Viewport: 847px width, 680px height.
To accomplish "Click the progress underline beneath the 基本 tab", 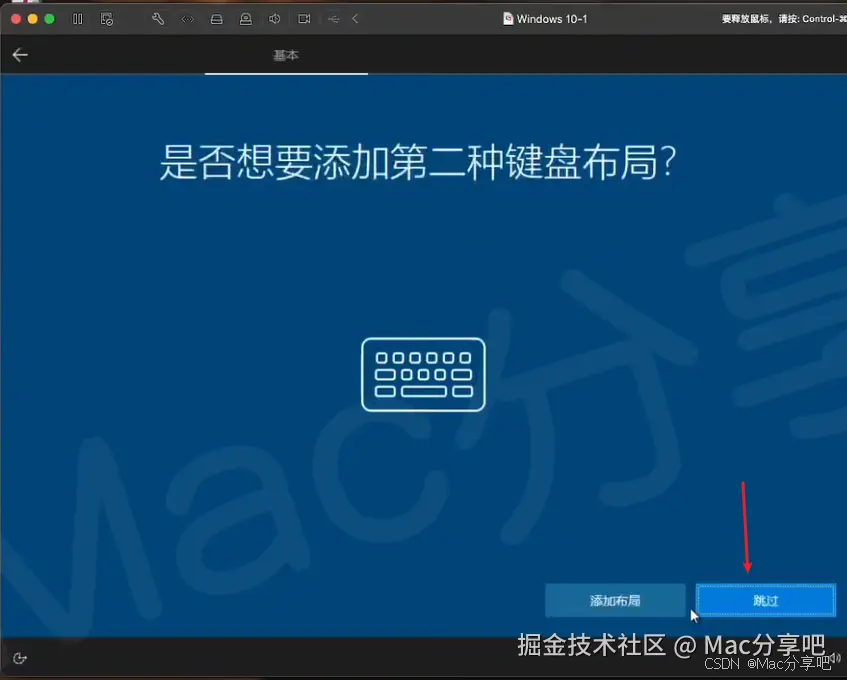I will pos(286,73).
